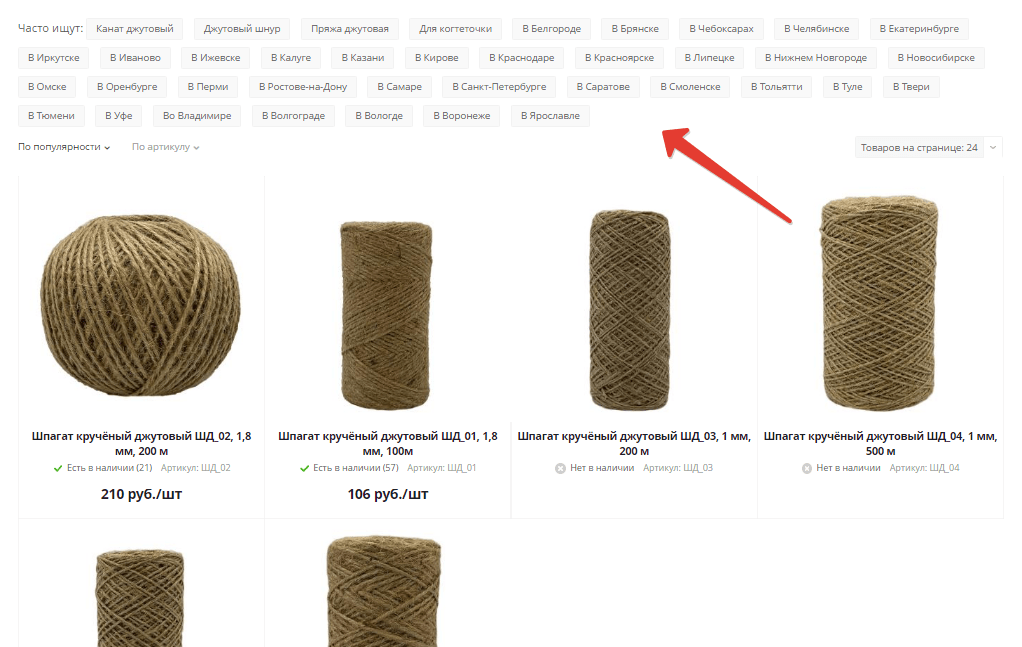Click out-of-stock cross icon for ШД_04
The width and height of the screenshot is (1022, 647).
806,468
